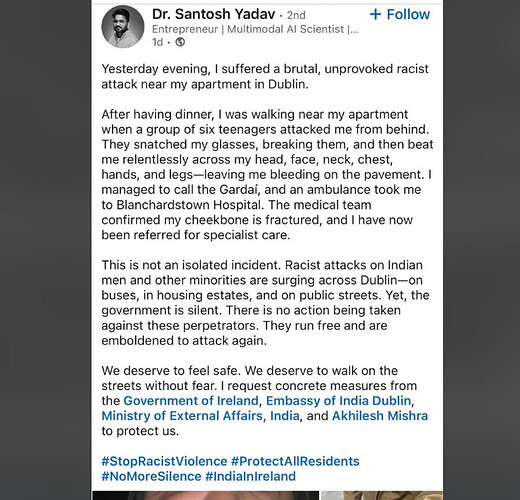The width and height of the screenshot is (520, 500).
Task: Click the 1d post timestamp
Action: coord(157,42)
